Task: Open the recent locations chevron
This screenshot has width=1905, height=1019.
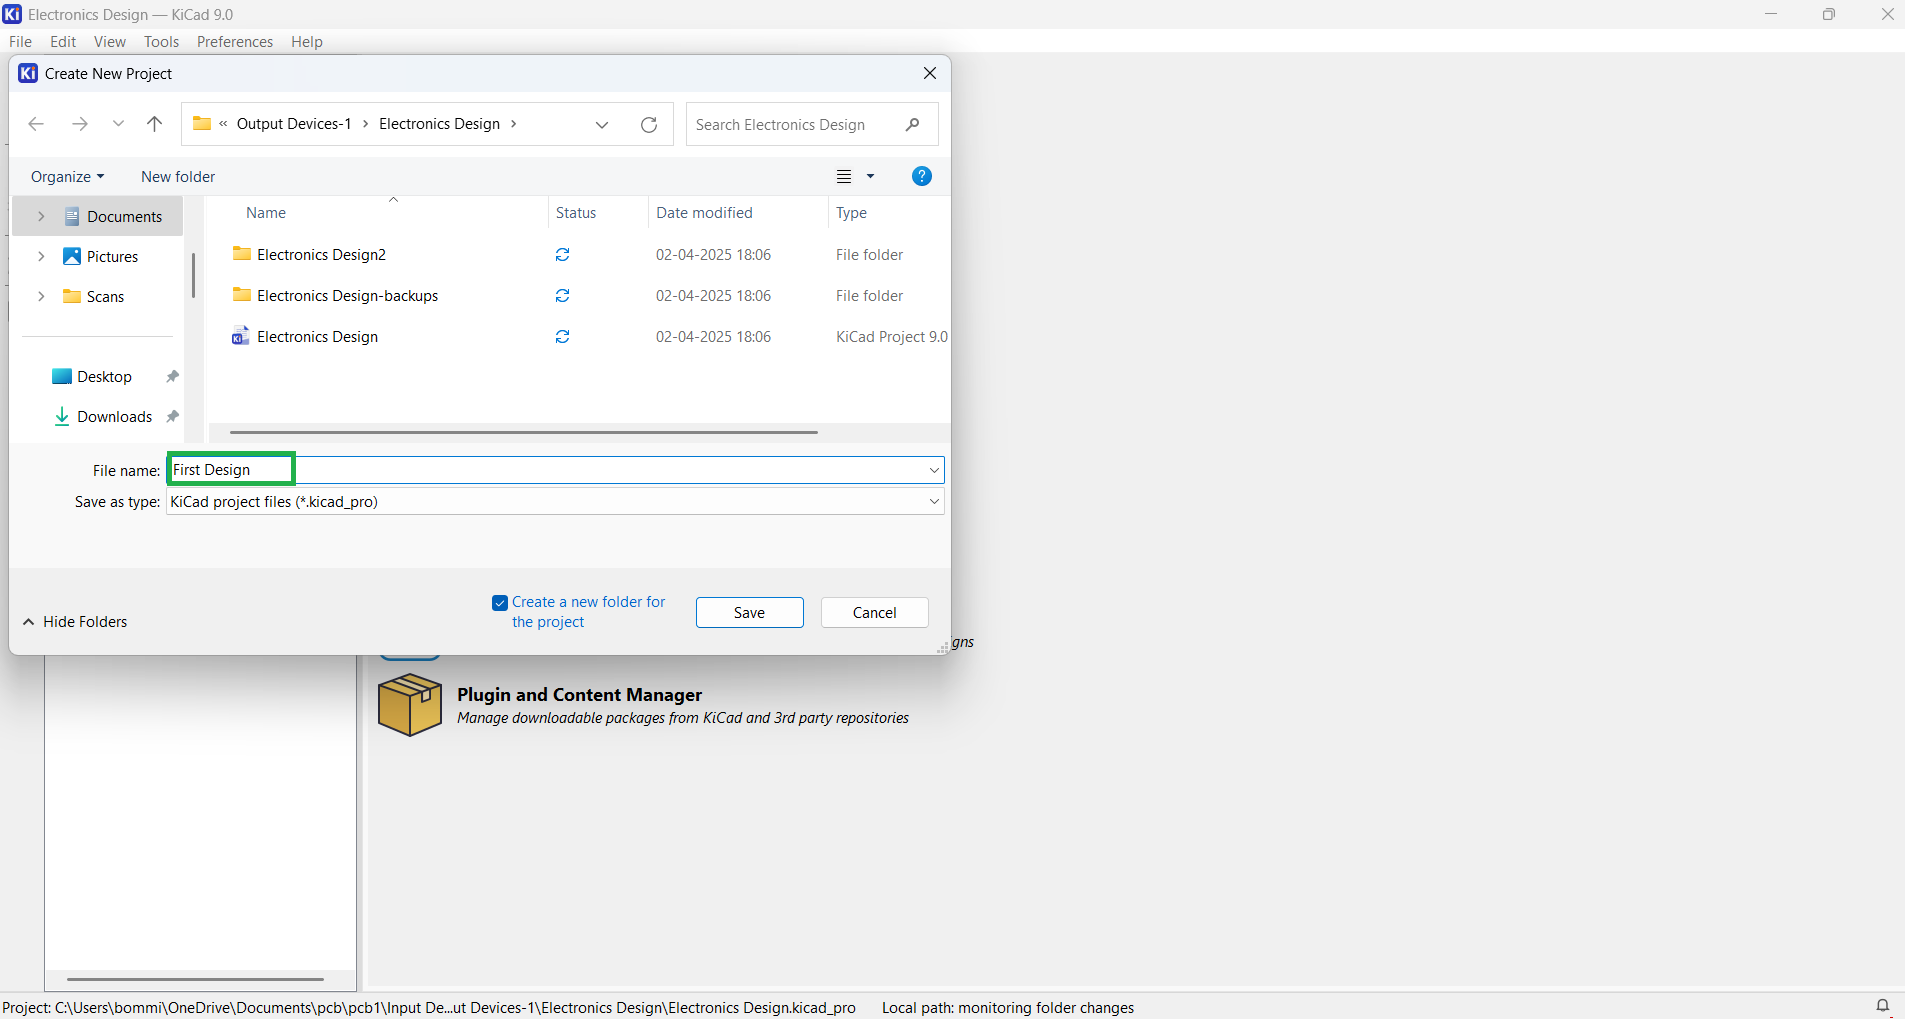Action: 118,124
